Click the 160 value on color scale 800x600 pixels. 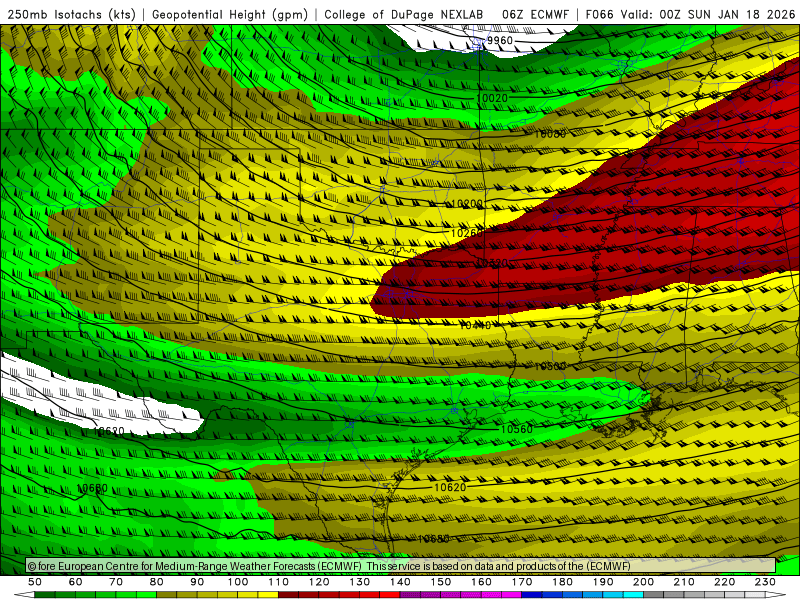481,582
